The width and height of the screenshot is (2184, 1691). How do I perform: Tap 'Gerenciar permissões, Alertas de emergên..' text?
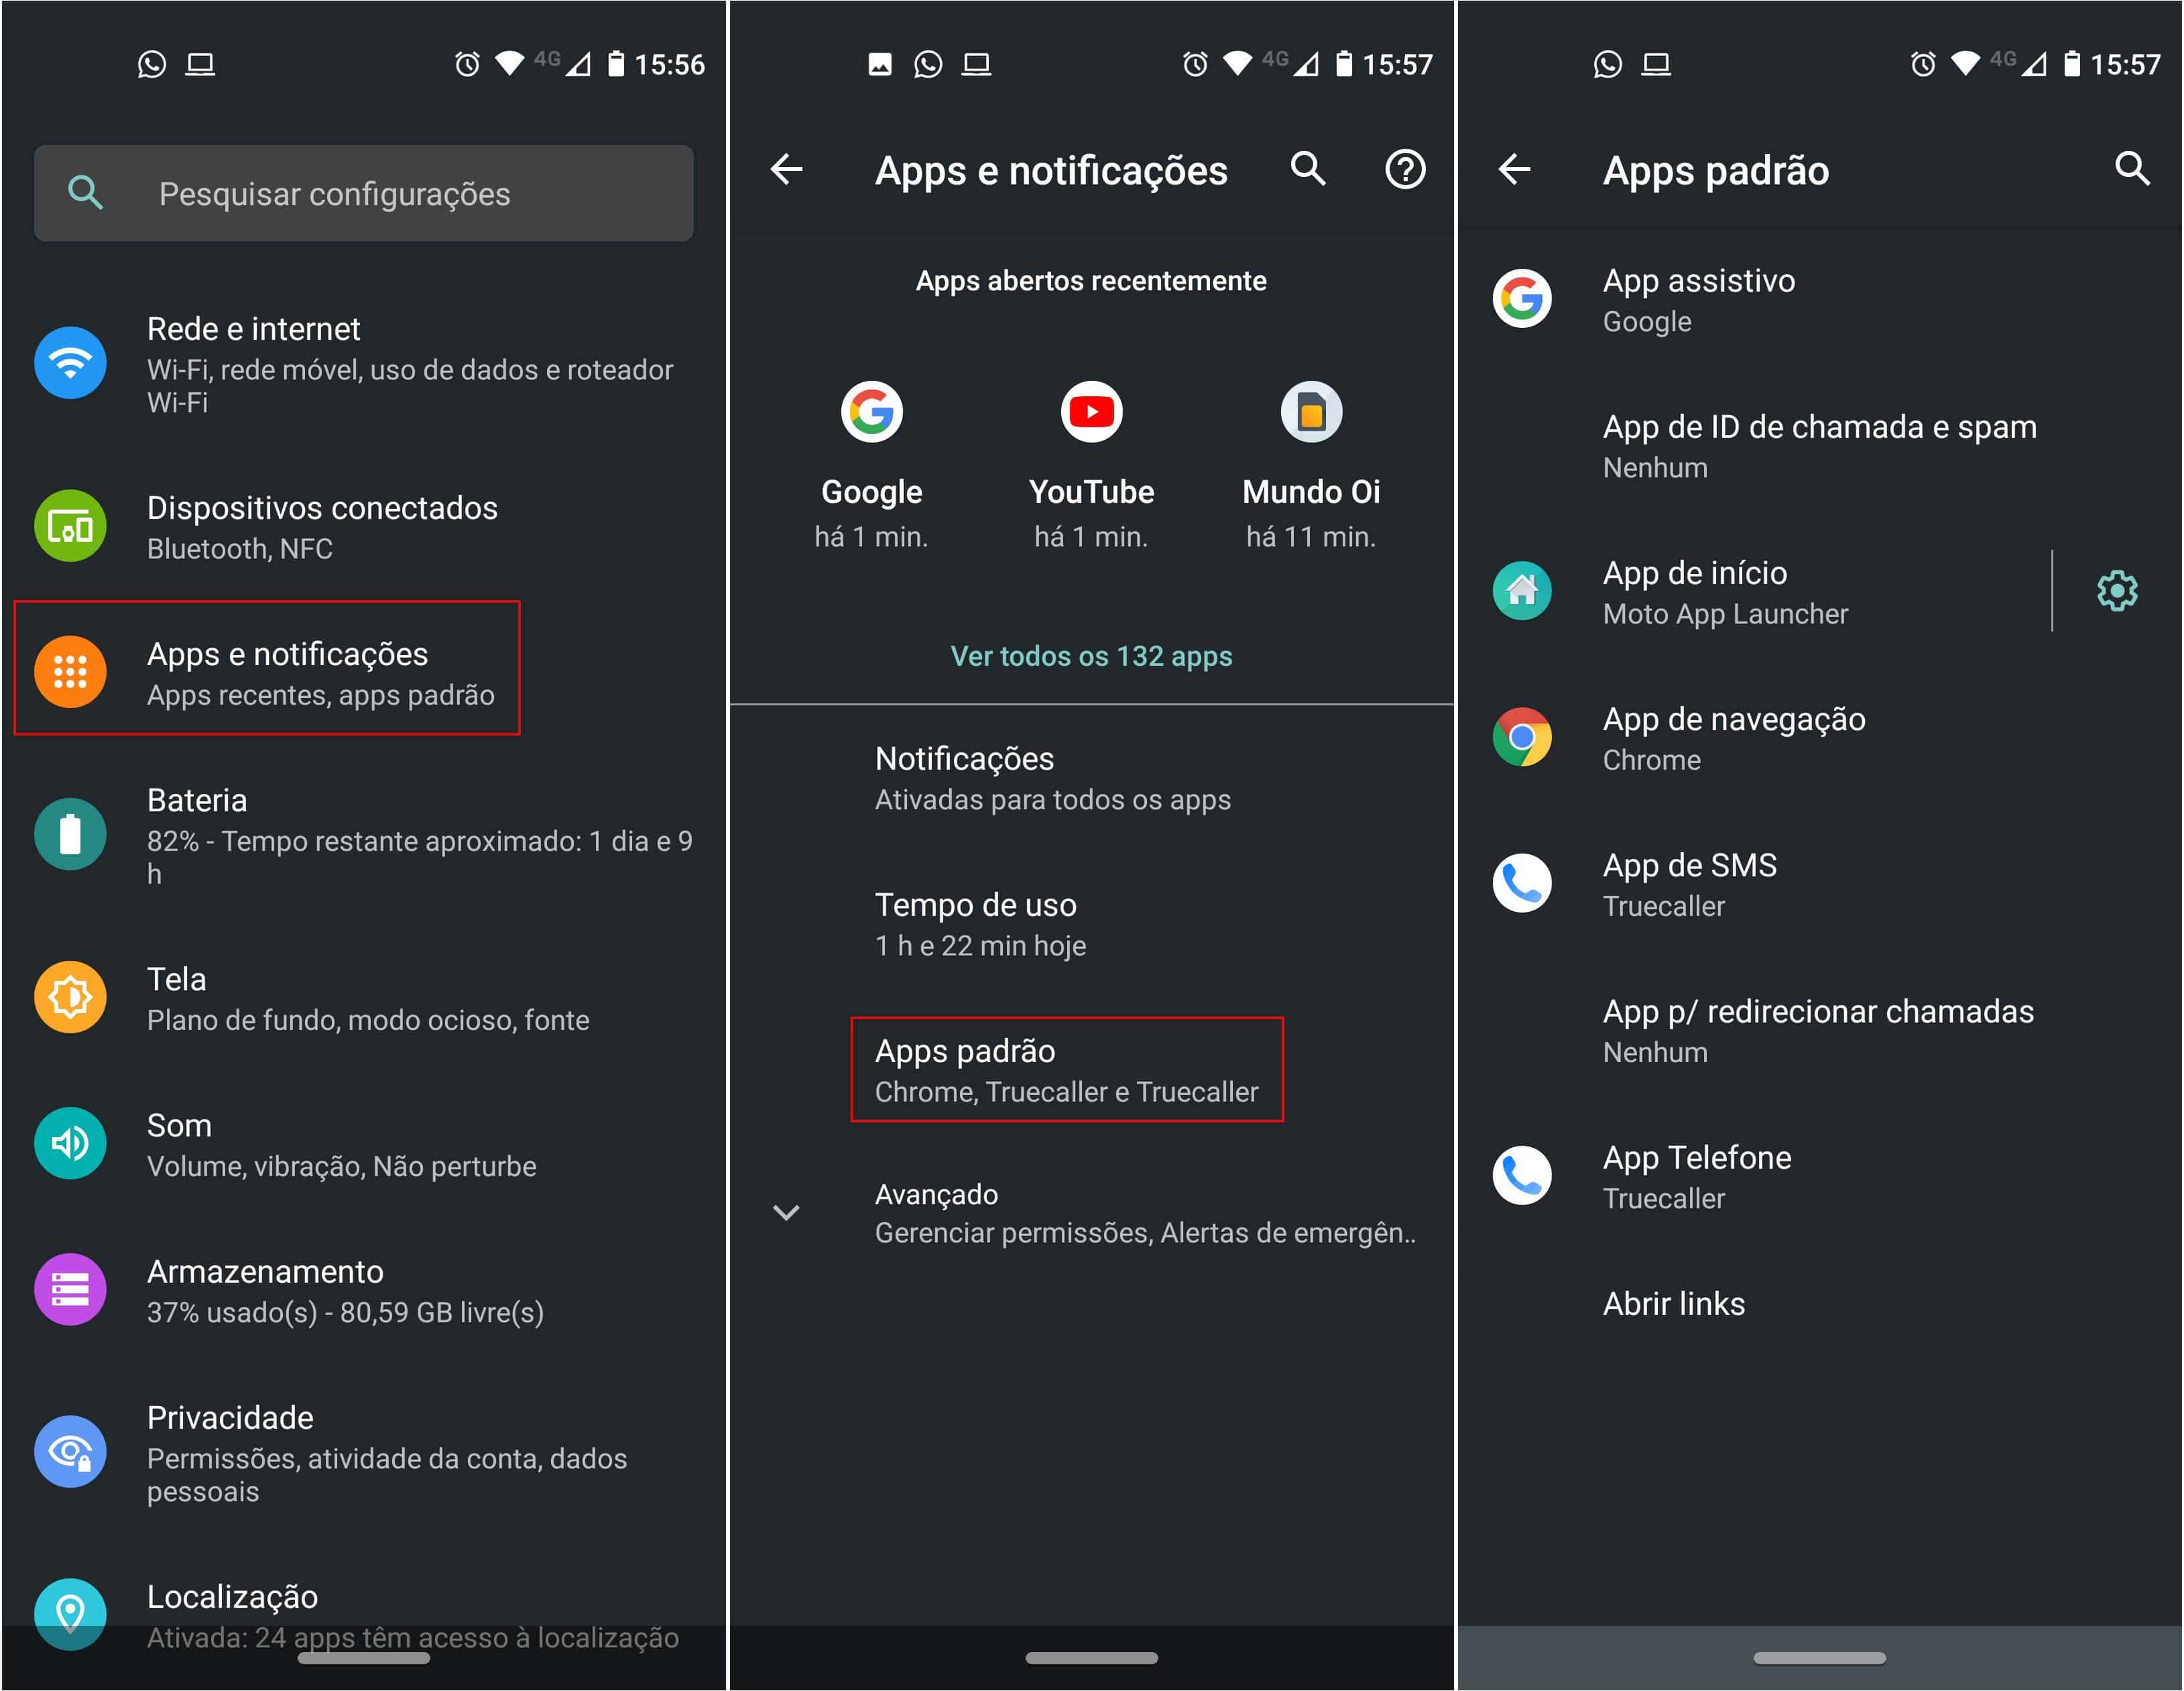1145,1233
